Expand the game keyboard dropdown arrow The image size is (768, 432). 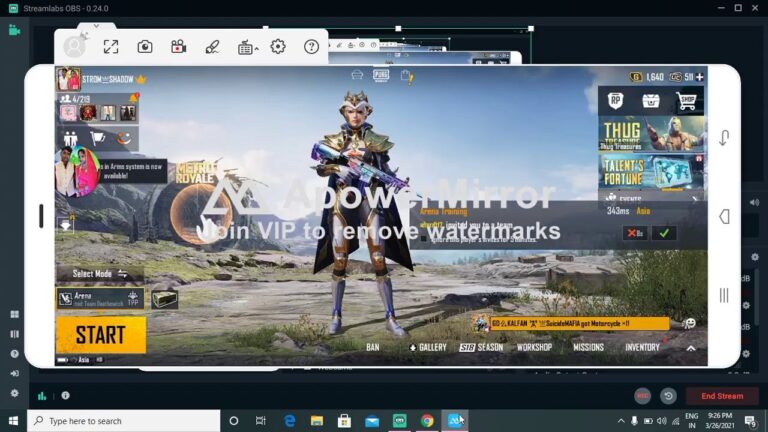[x=257, y=48]
